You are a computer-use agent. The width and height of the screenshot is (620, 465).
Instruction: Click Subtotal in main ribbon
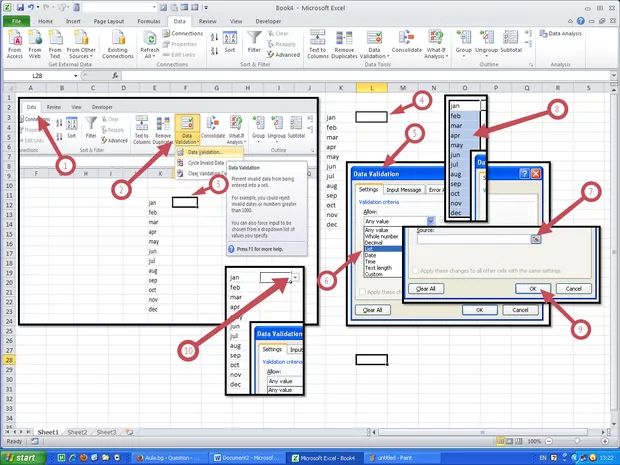point(511,42)
